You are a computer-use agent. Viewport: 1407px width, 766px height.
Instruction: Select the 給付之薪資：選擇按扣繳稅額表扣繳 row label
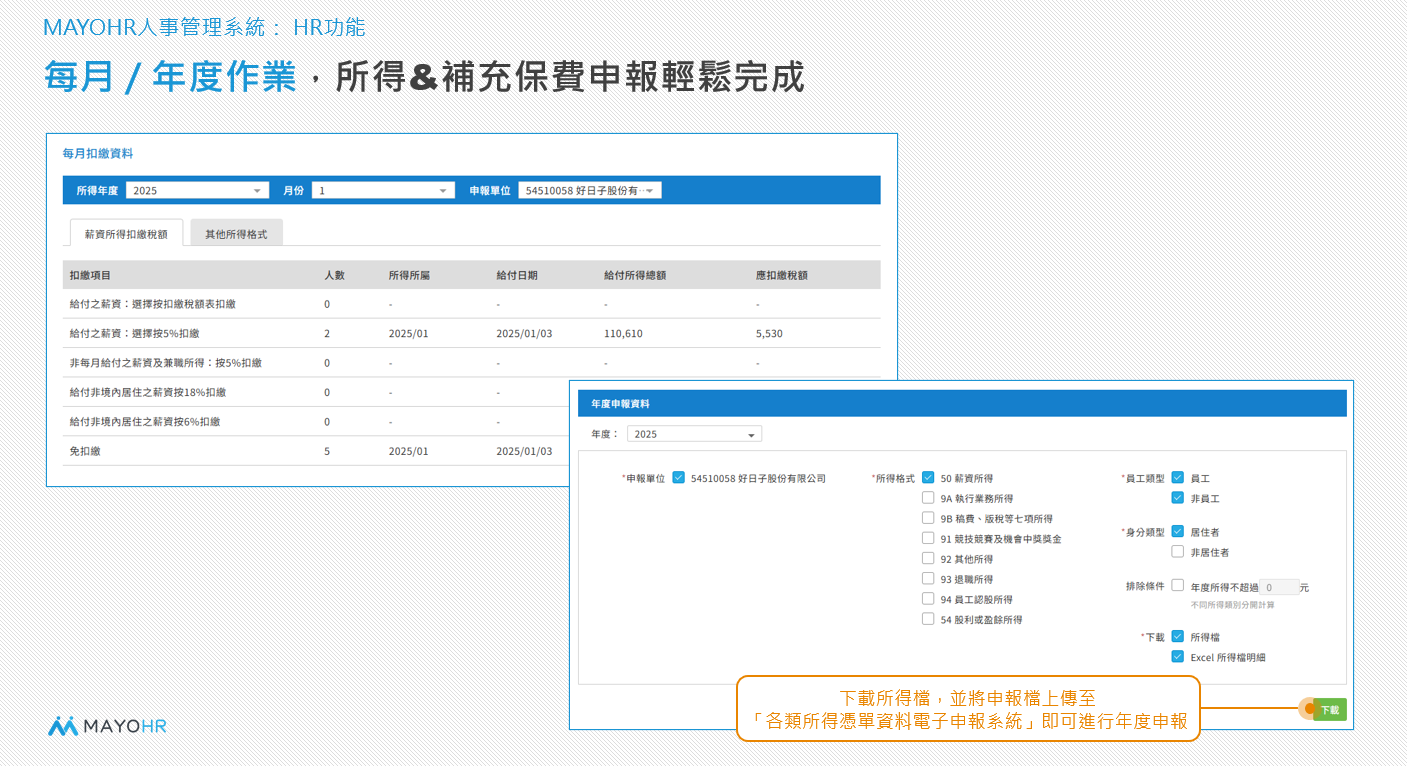(152, 304)
